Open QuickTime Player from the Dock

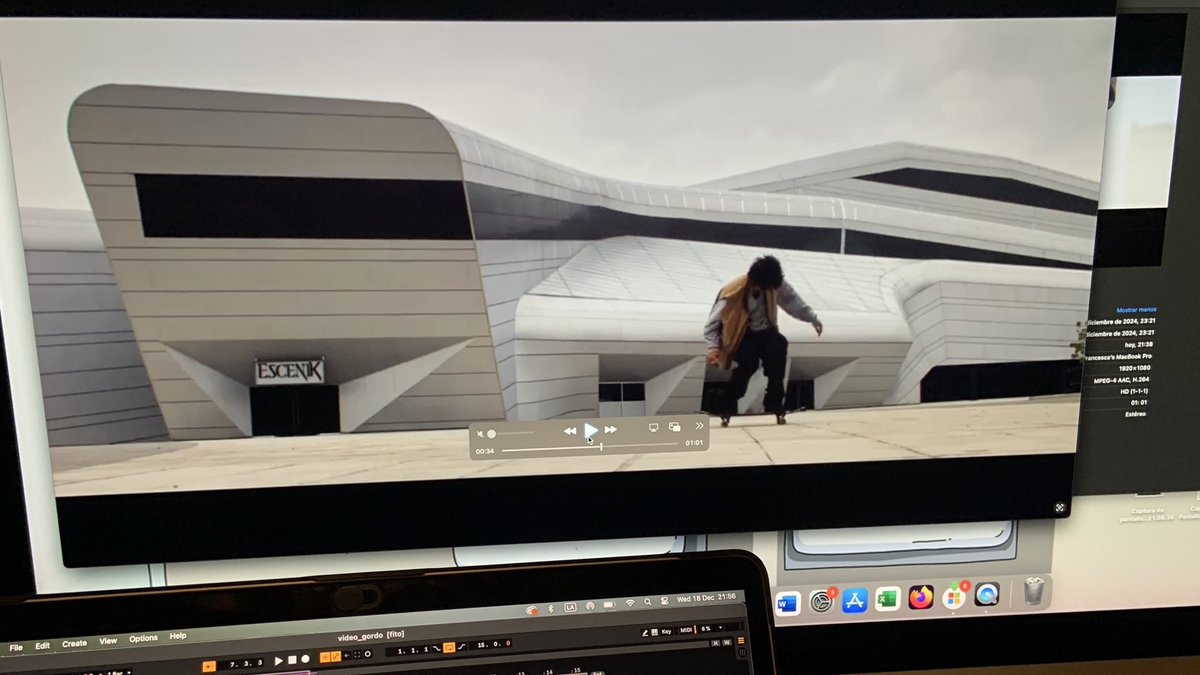click(987, 594)
